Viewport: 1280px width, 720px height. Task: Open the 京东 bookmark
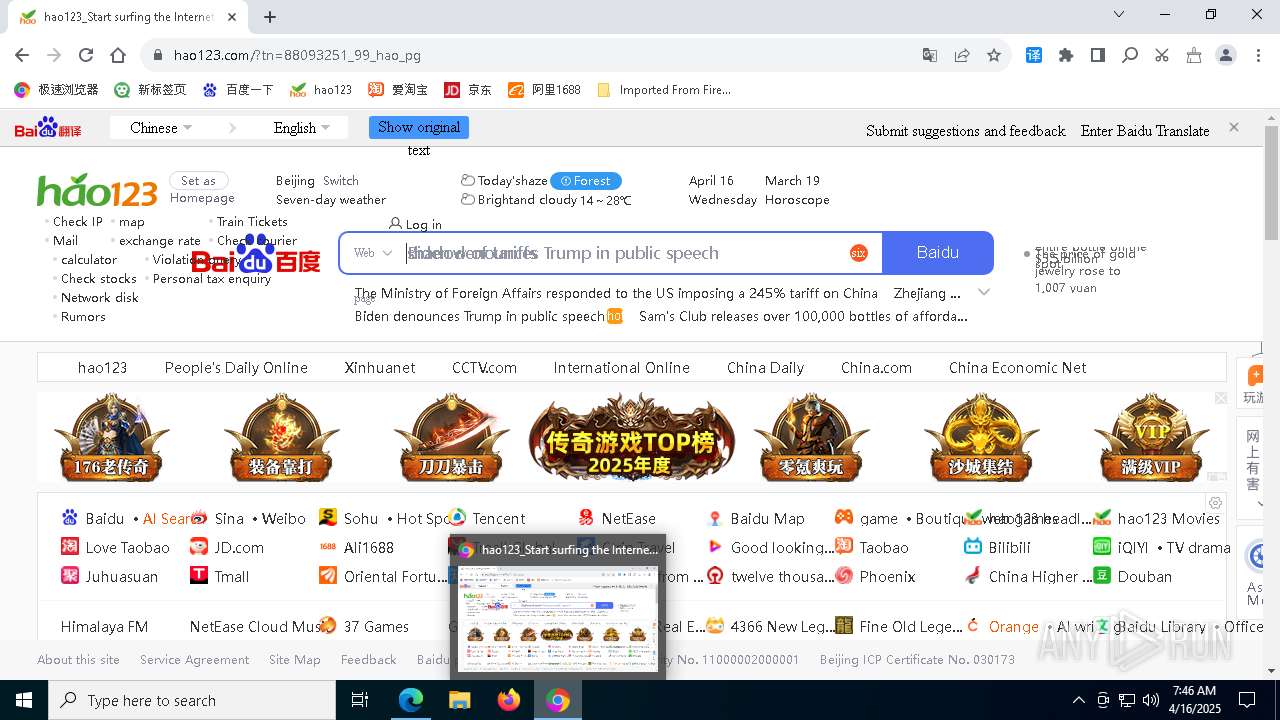click(468, 89)
